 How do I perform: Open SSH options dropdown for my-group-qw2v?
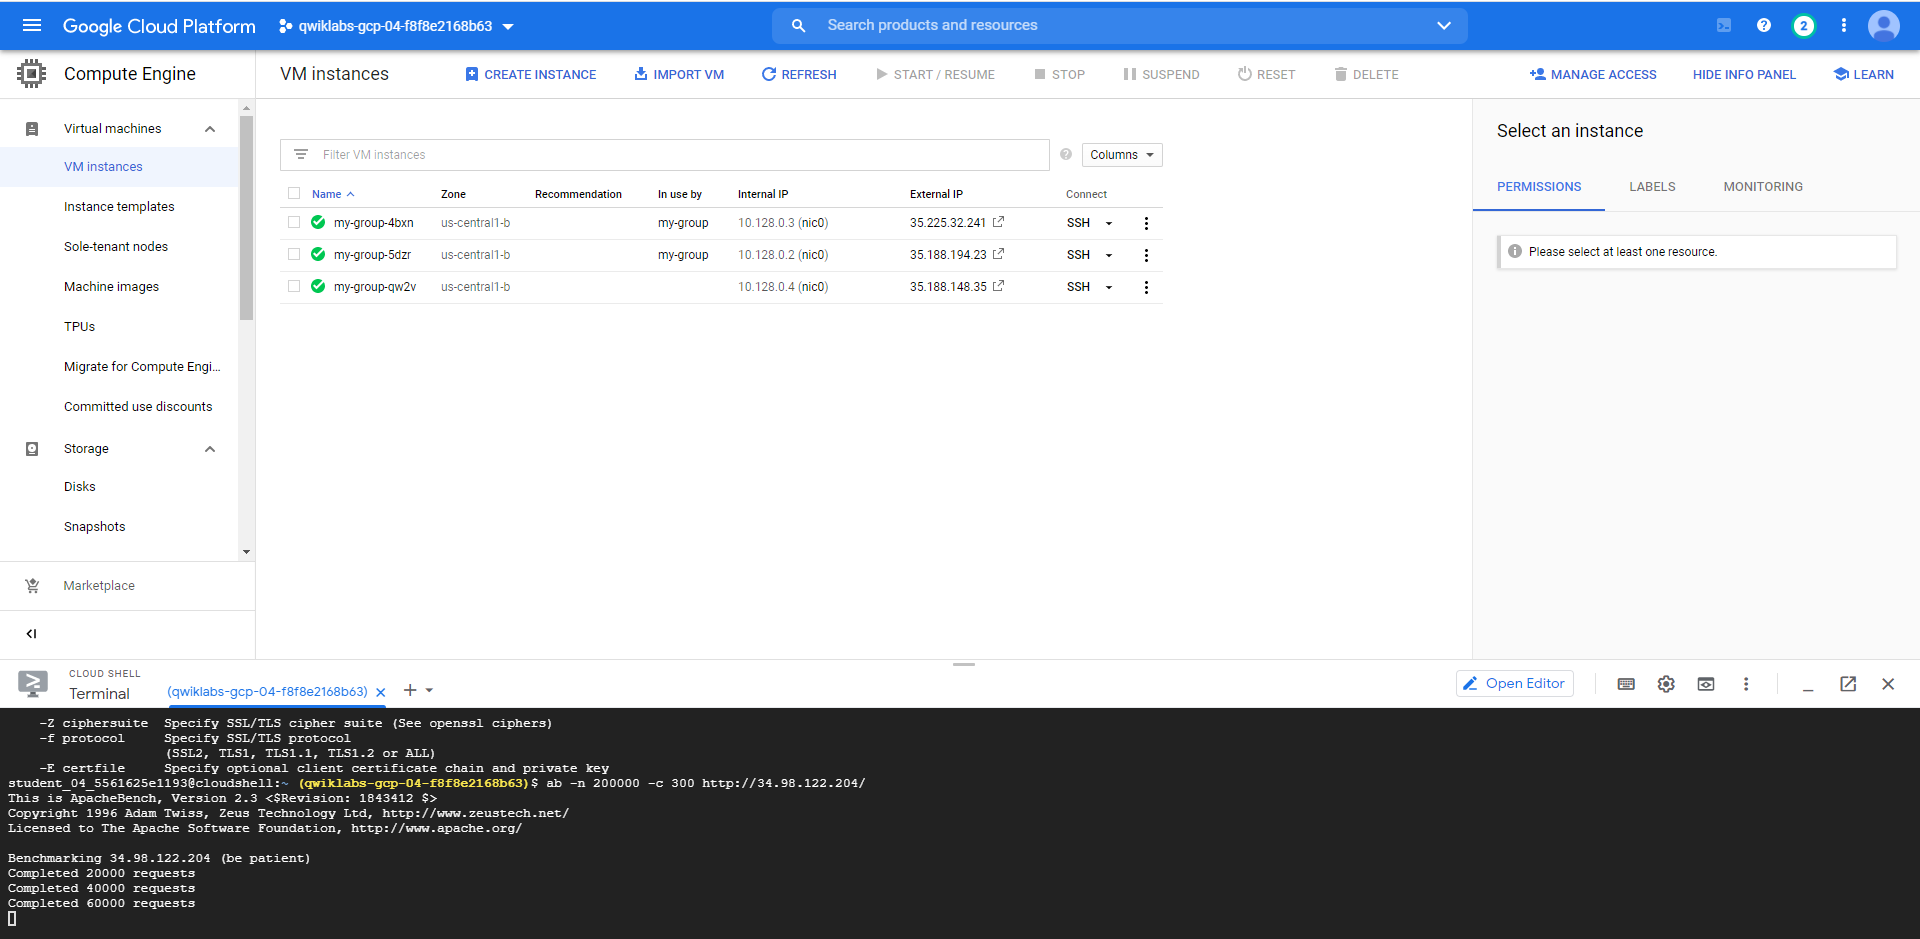[1109, 287]
